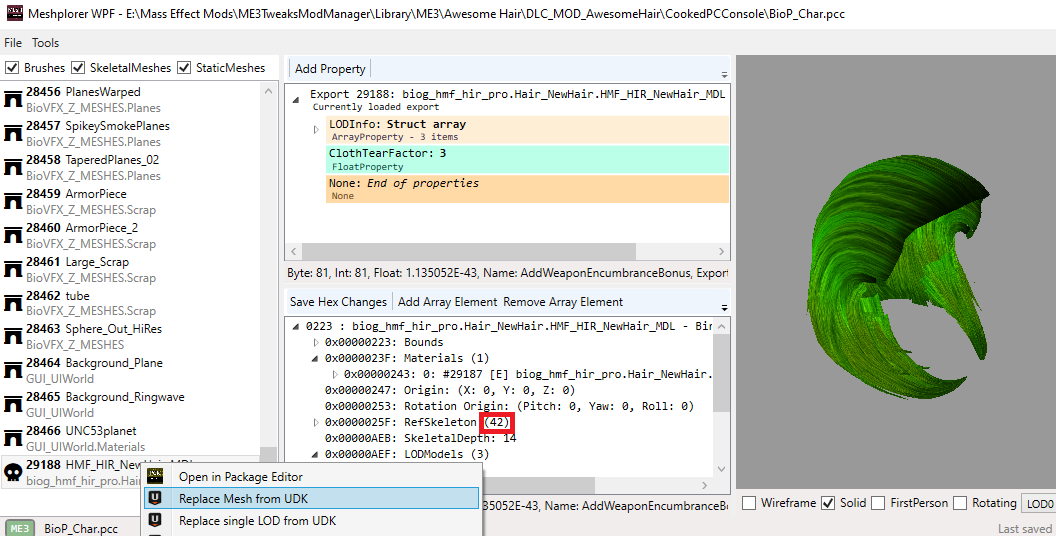Click mesh icon for 28458 TaperedPlanes_02
Viewport: 1056px width, 536px height.
13,167
